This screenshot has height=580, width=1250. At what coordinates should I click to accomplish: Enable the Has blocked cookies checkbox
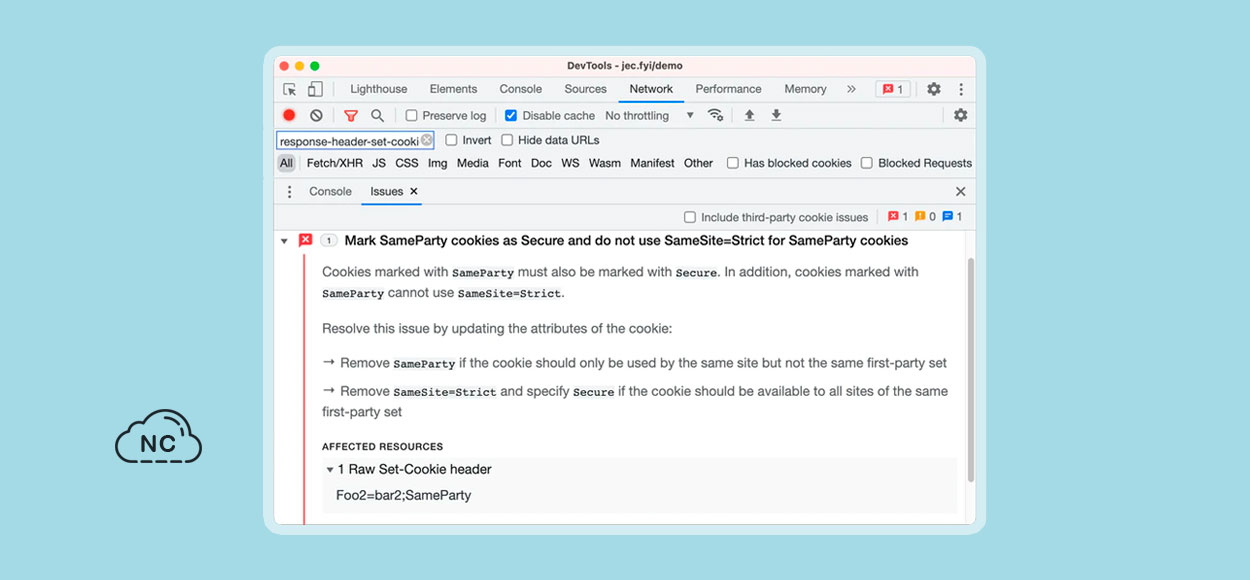tap(733, 163)
